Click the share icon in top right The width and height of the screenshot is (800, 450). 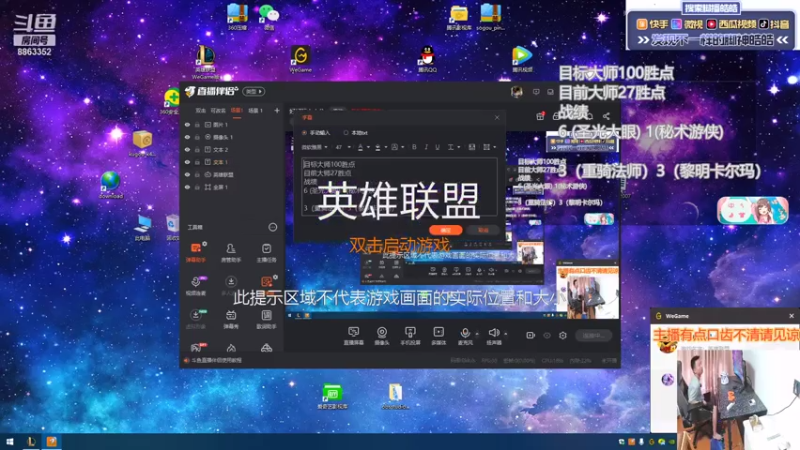point(606,116)
